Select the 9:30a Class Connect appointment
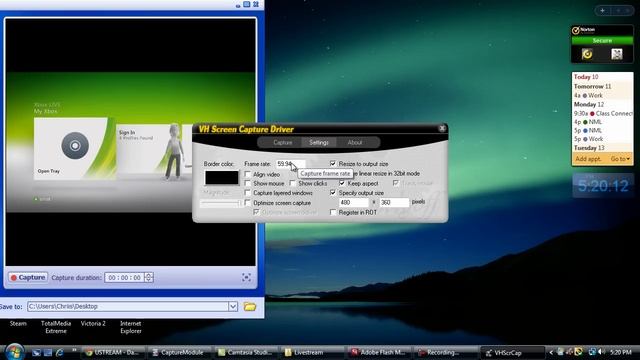This screenshot has height=360, width=640. click(x=603, y=113)
